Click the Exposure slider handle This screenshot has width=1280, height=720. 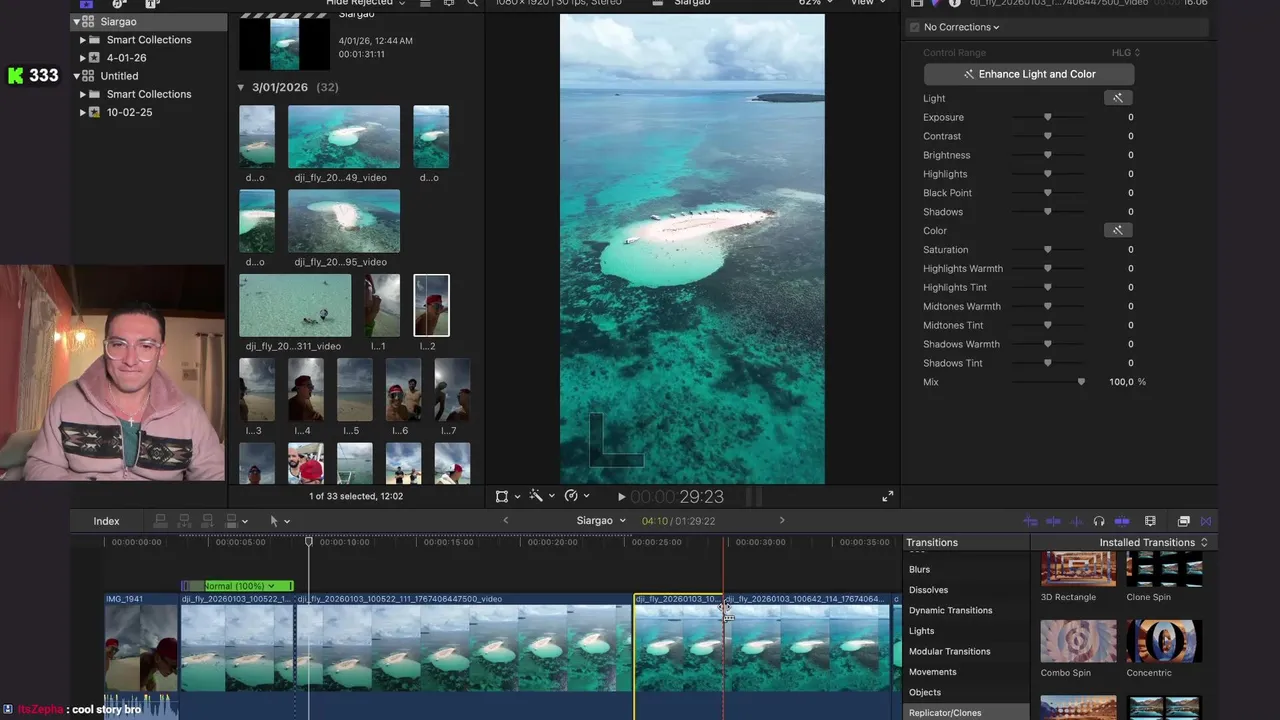[x=1048, y=117]
